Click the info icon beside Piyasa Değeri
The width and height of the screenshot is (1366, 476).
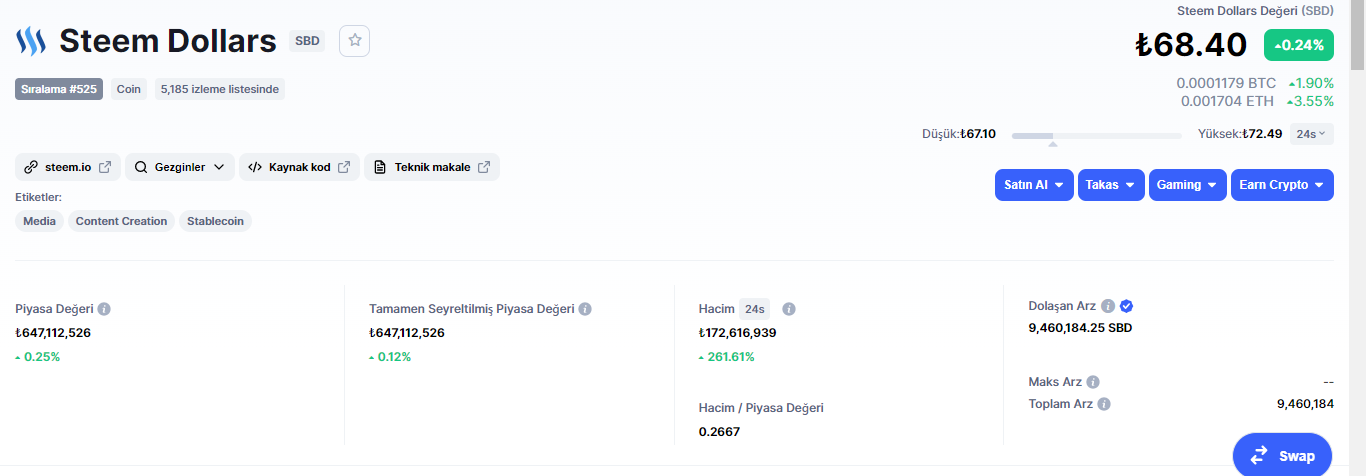[104, 309]
